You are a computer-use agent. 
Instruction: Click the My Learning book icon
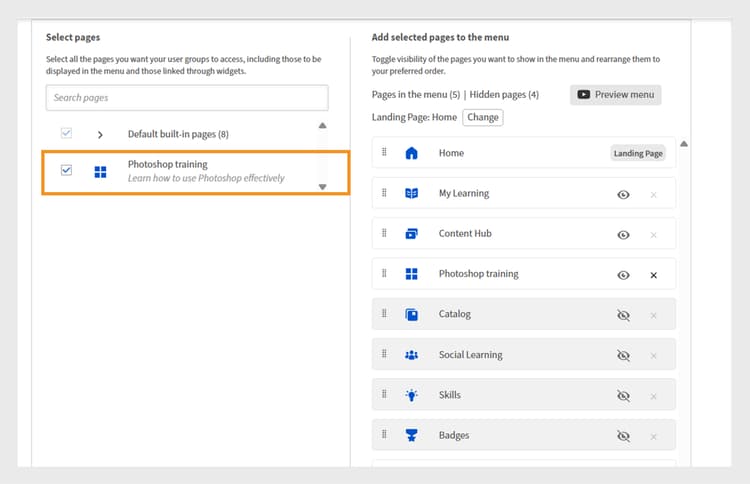pos(411,194)
